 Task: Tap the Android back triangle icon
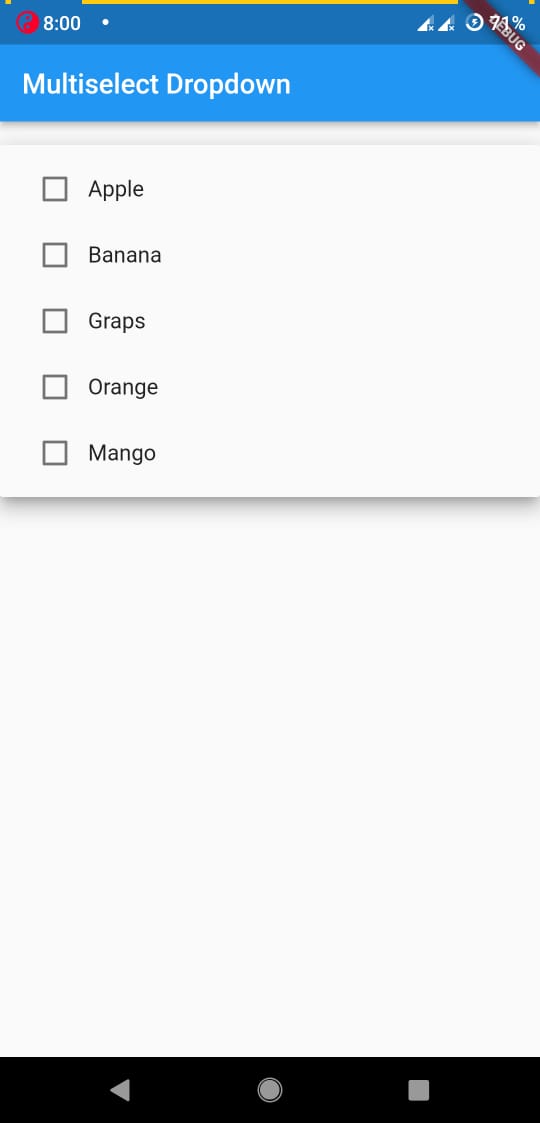pos(120,1090)
